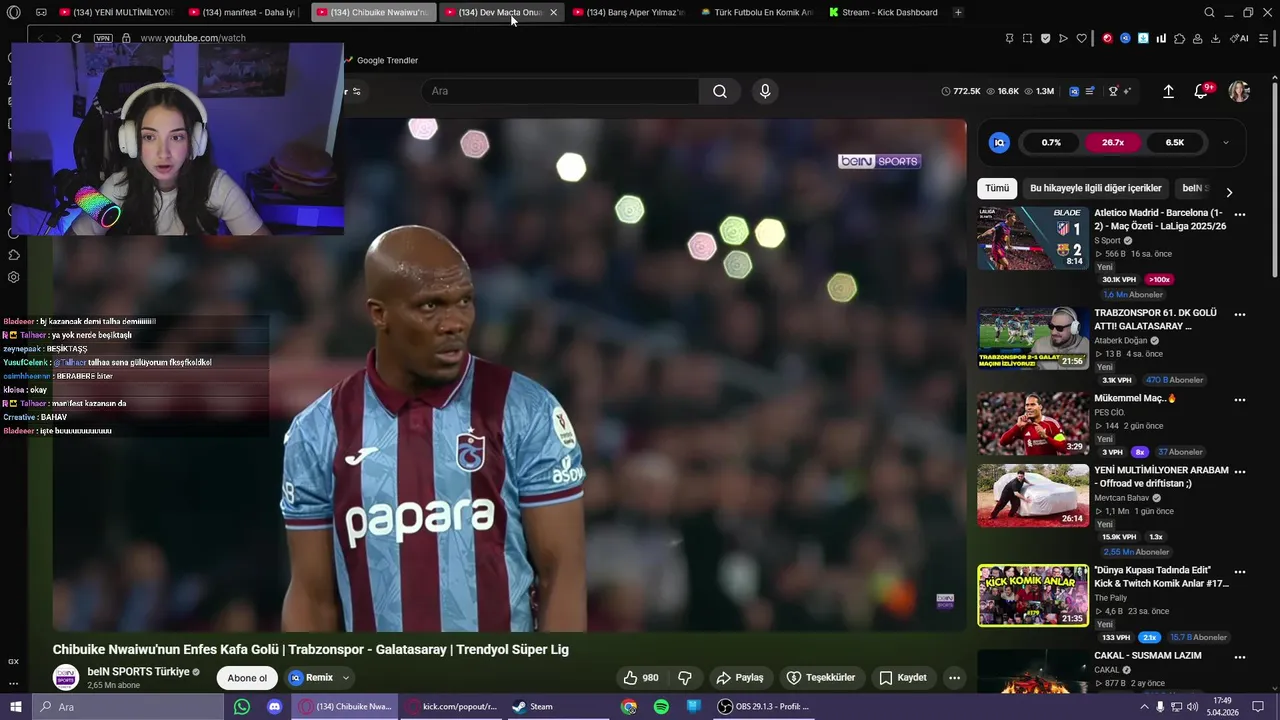Click the YouTube search magnifier button
Screen dimensions: 1280x720
(720, 91)
